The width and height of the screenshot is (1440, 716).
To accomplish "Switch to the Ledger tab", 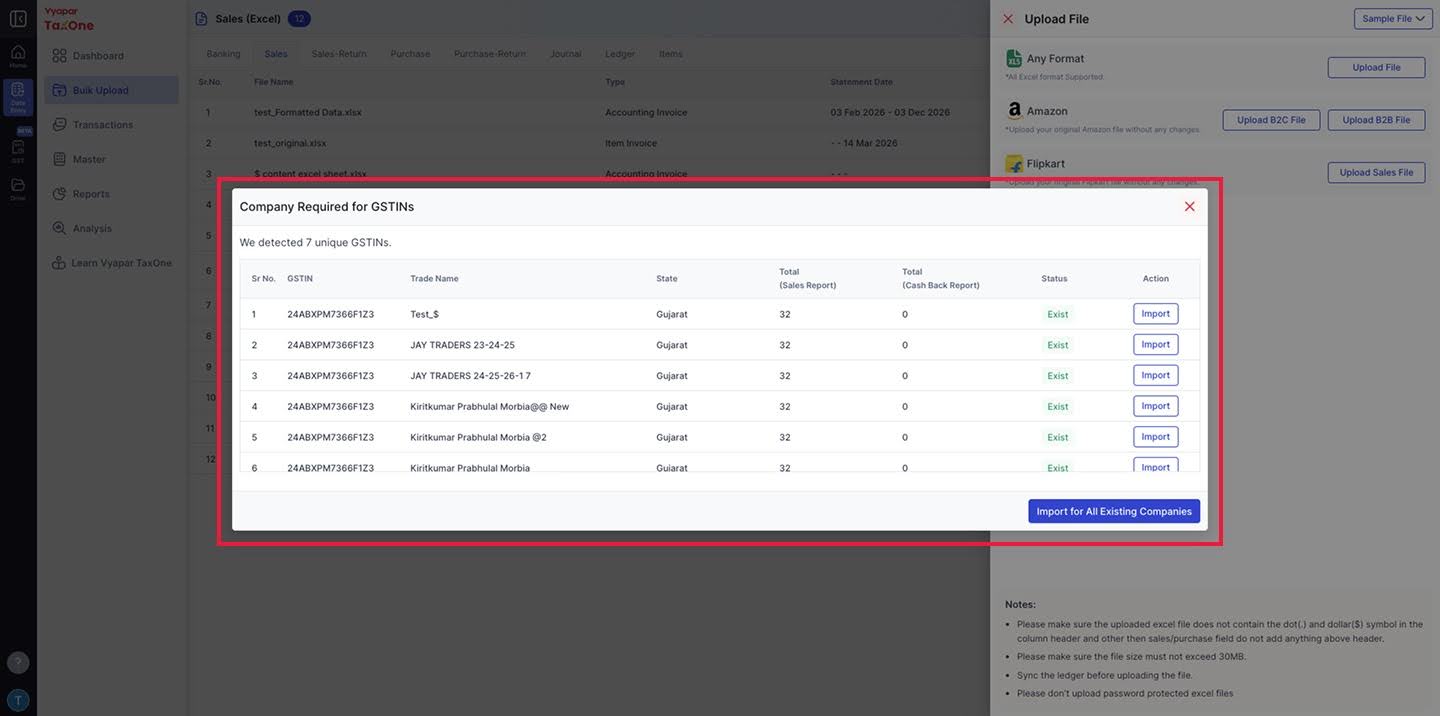I will 620,54.
